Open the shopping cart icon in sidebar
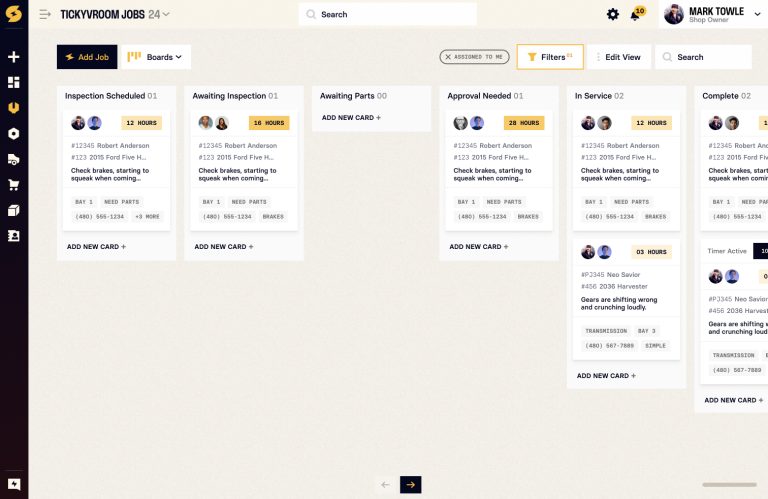This screenshot has width=768, height=499. (14, 185)
